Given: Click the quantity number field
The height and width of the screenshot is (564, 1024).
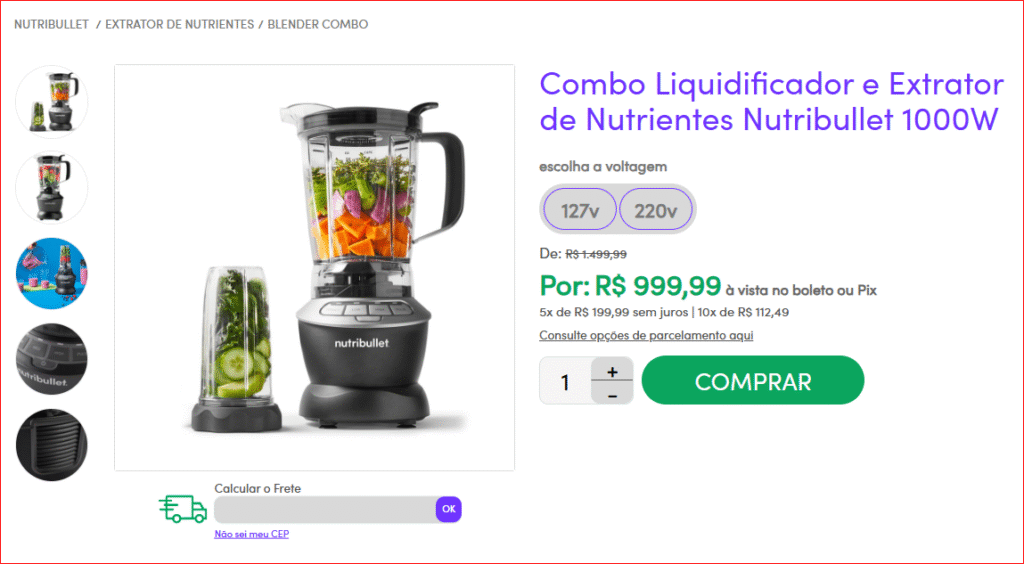Looking at the screenshot, I should tap(566, 381).
